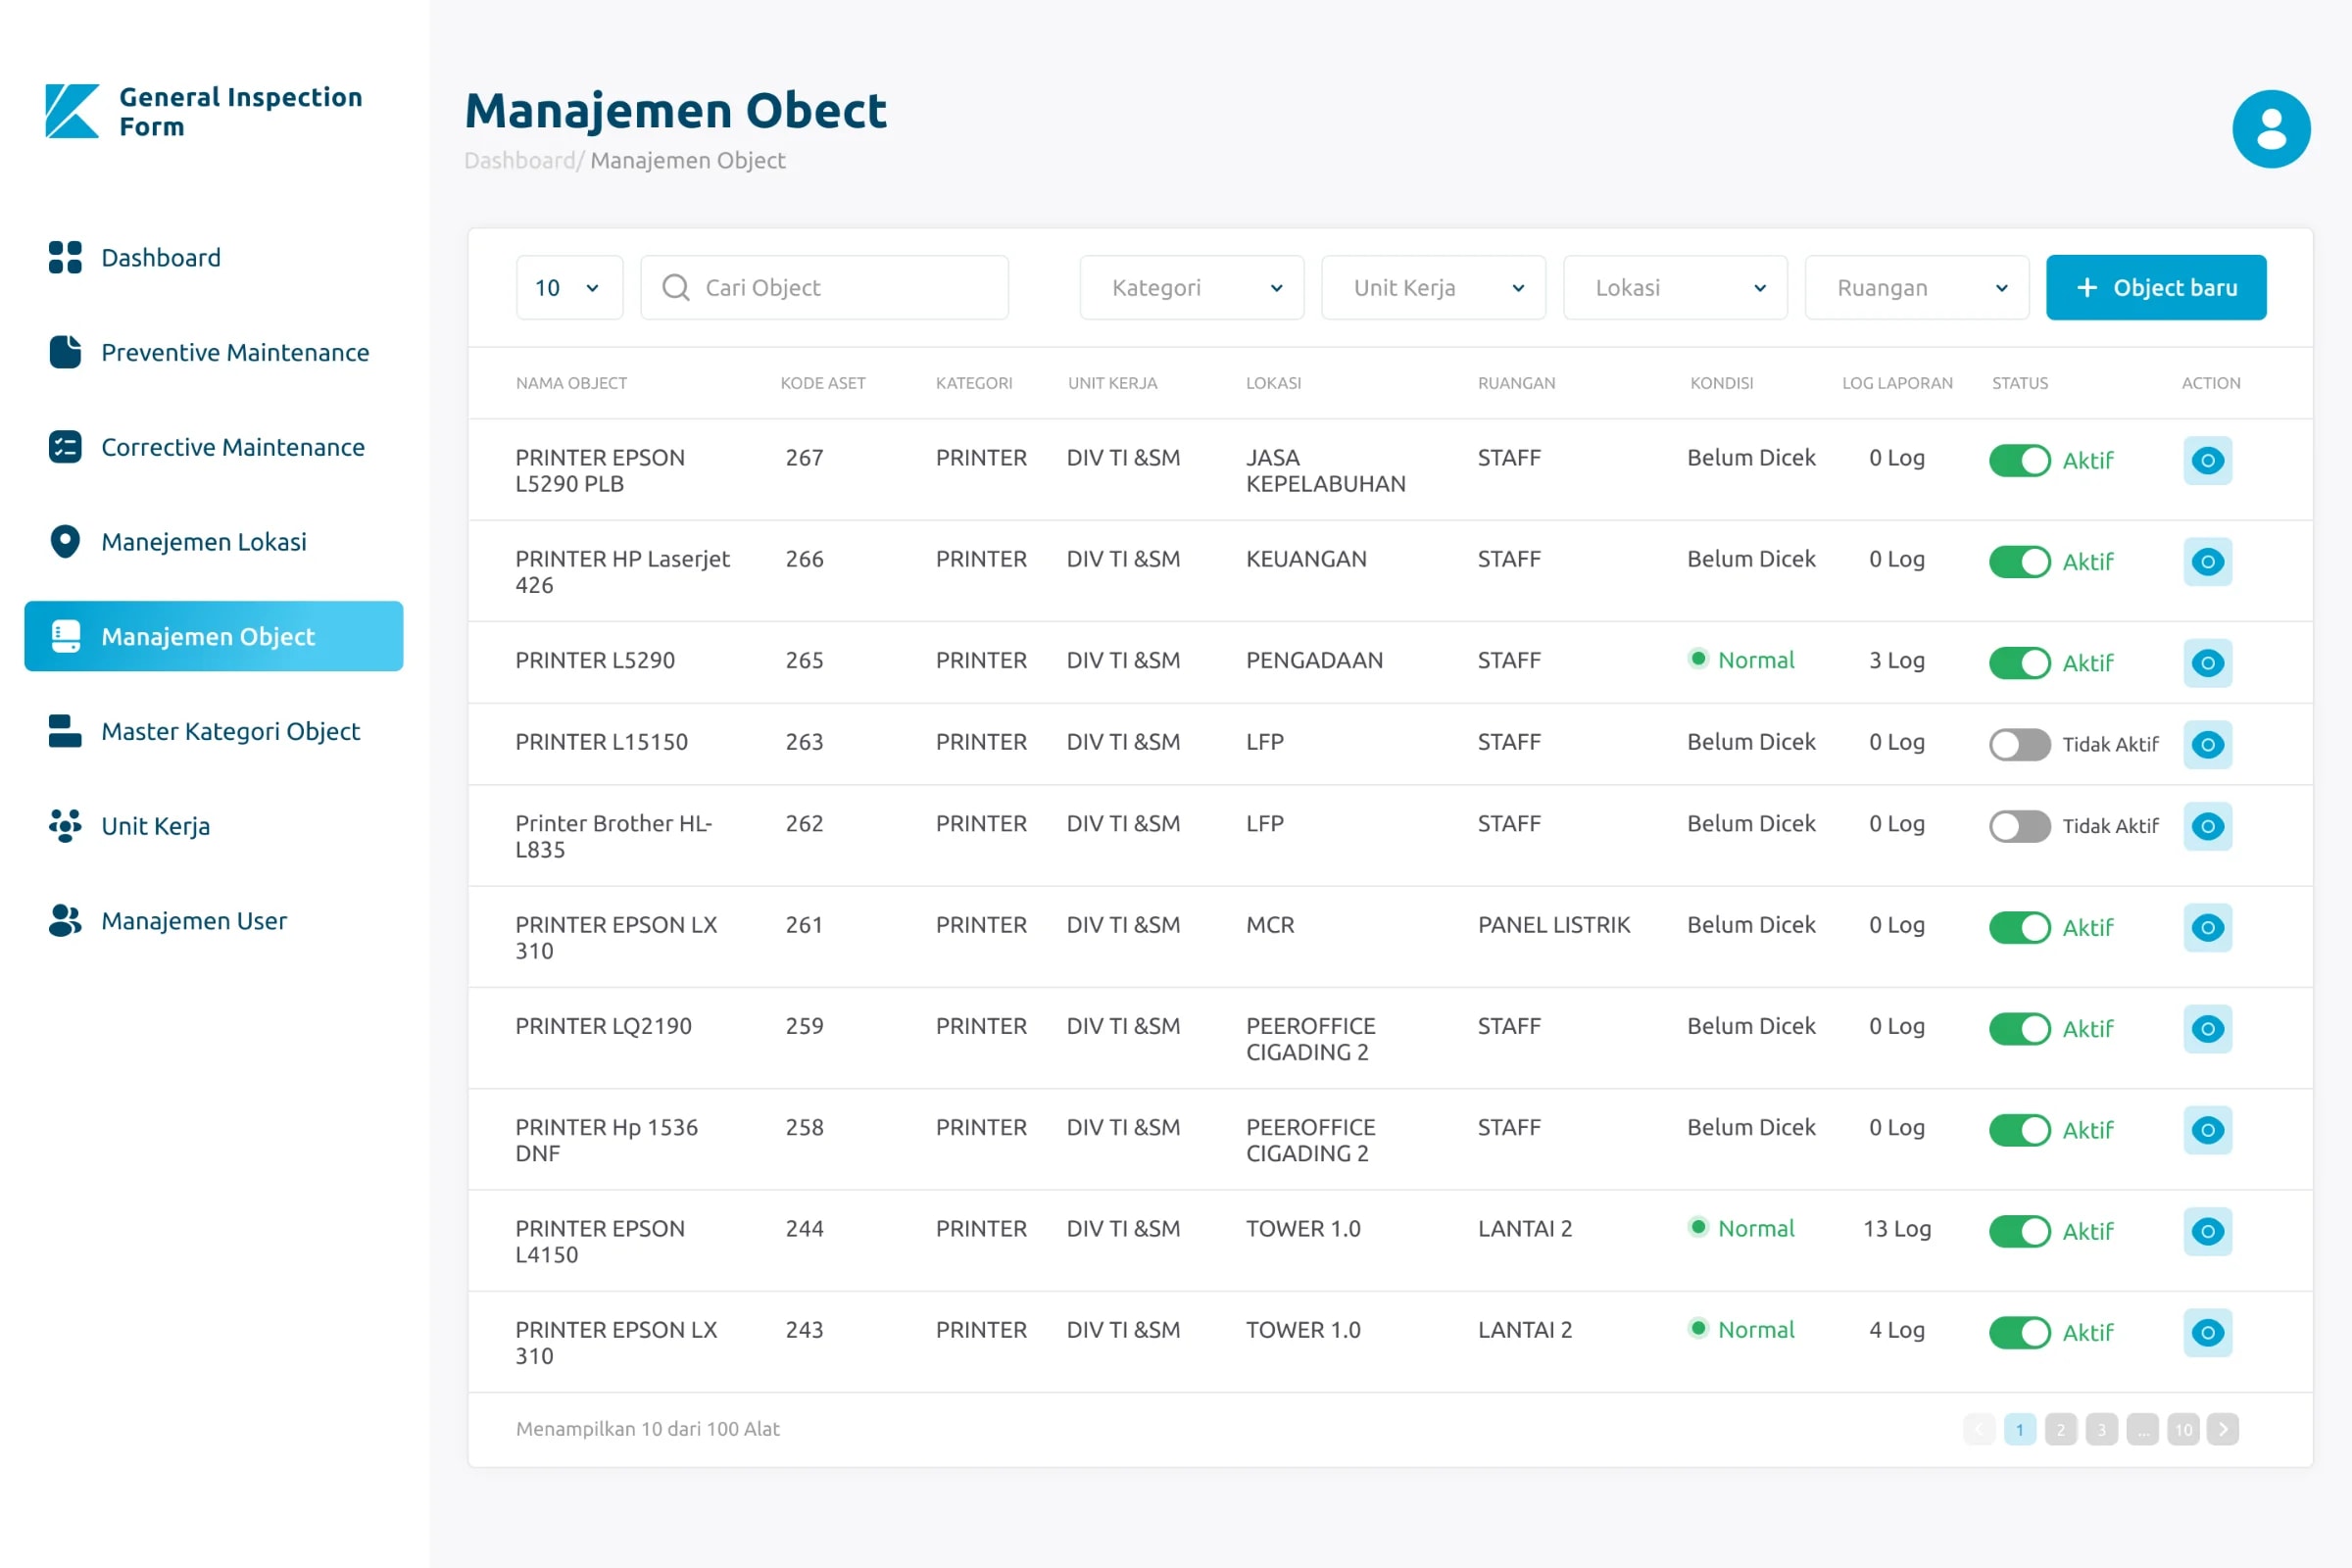The width and height of the screenshot is (2352, 1568).
Task: Click the next page arrow in pagination
Action: [x=2222, y=1429]
